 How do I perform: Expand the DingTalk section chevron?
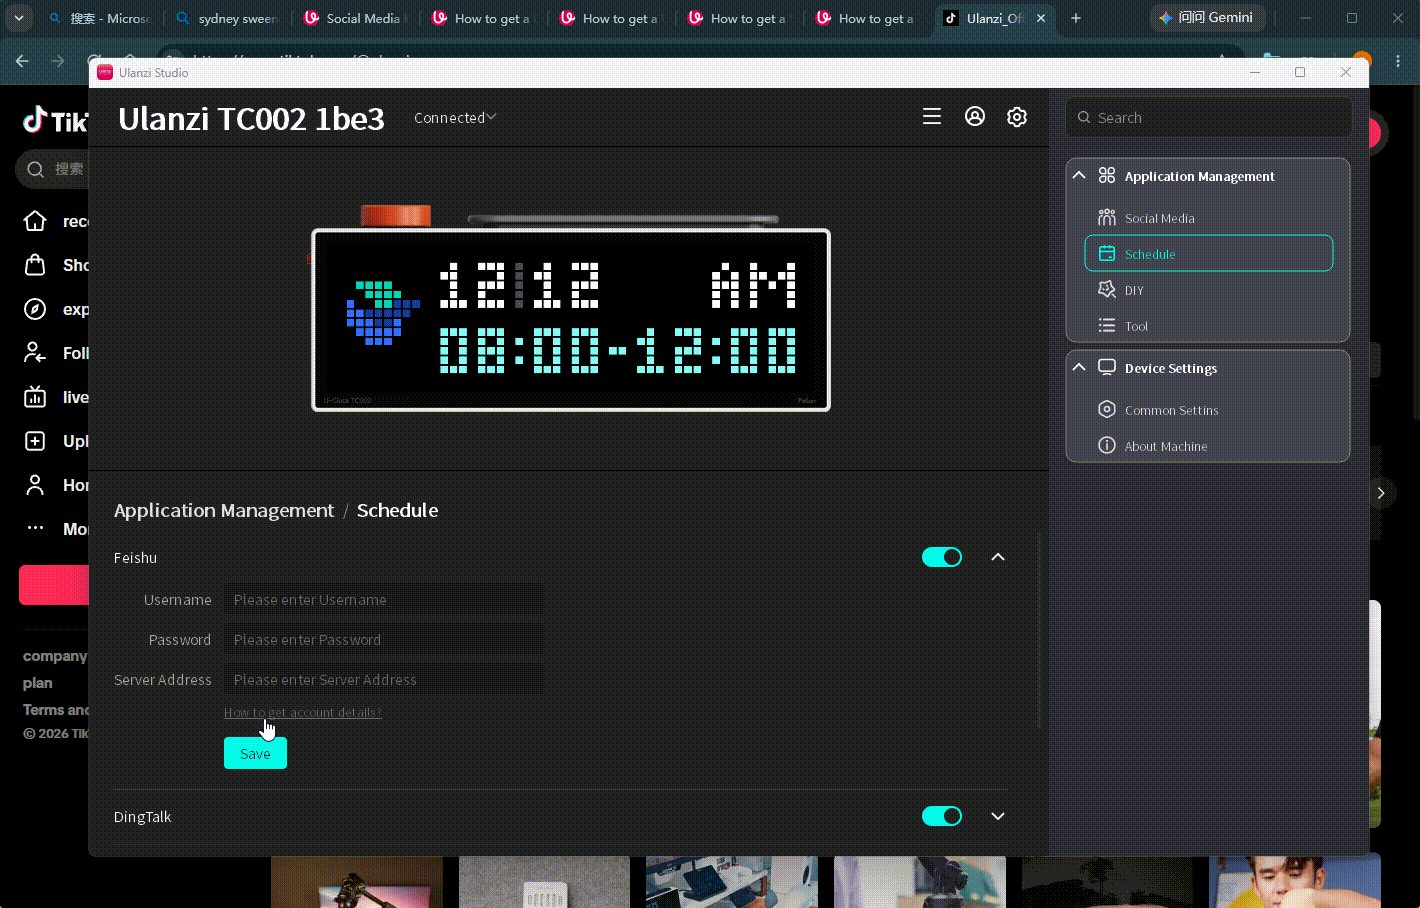point(998,816)
